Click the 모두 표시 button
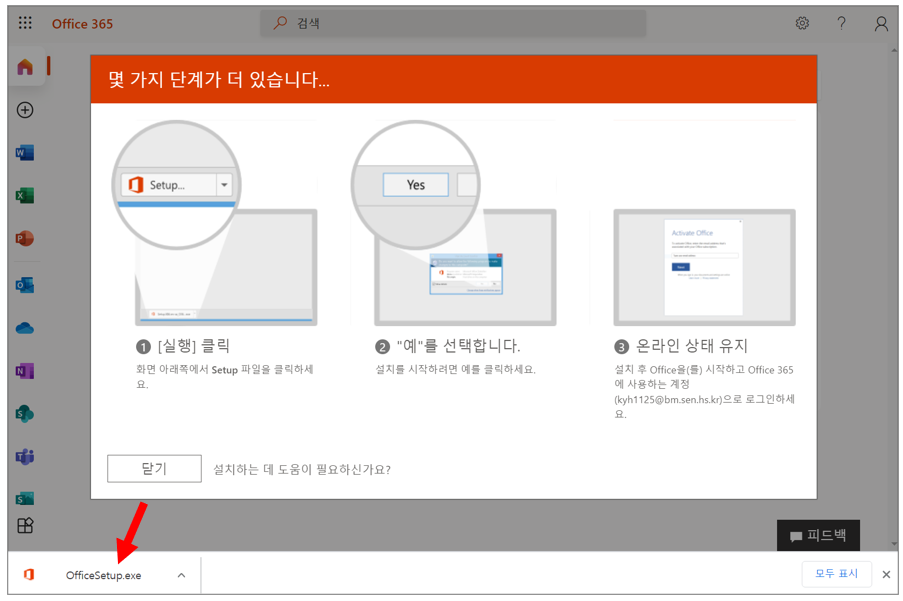 click(836, 573)
